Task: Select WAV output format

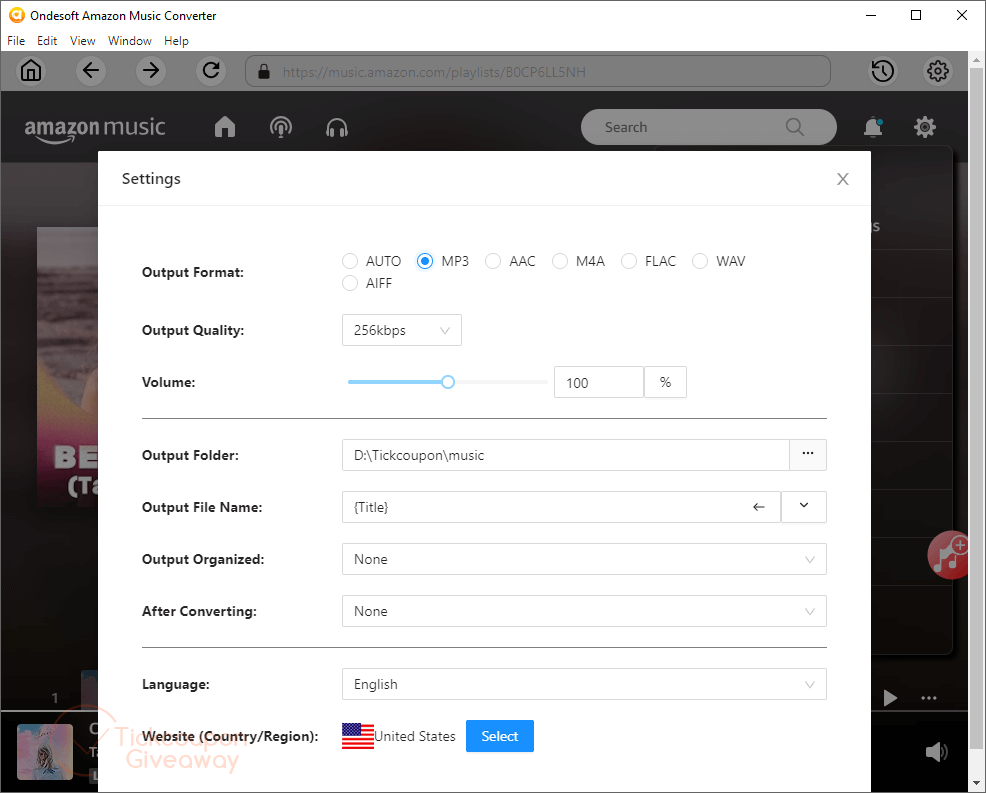Action: [700, 261]
